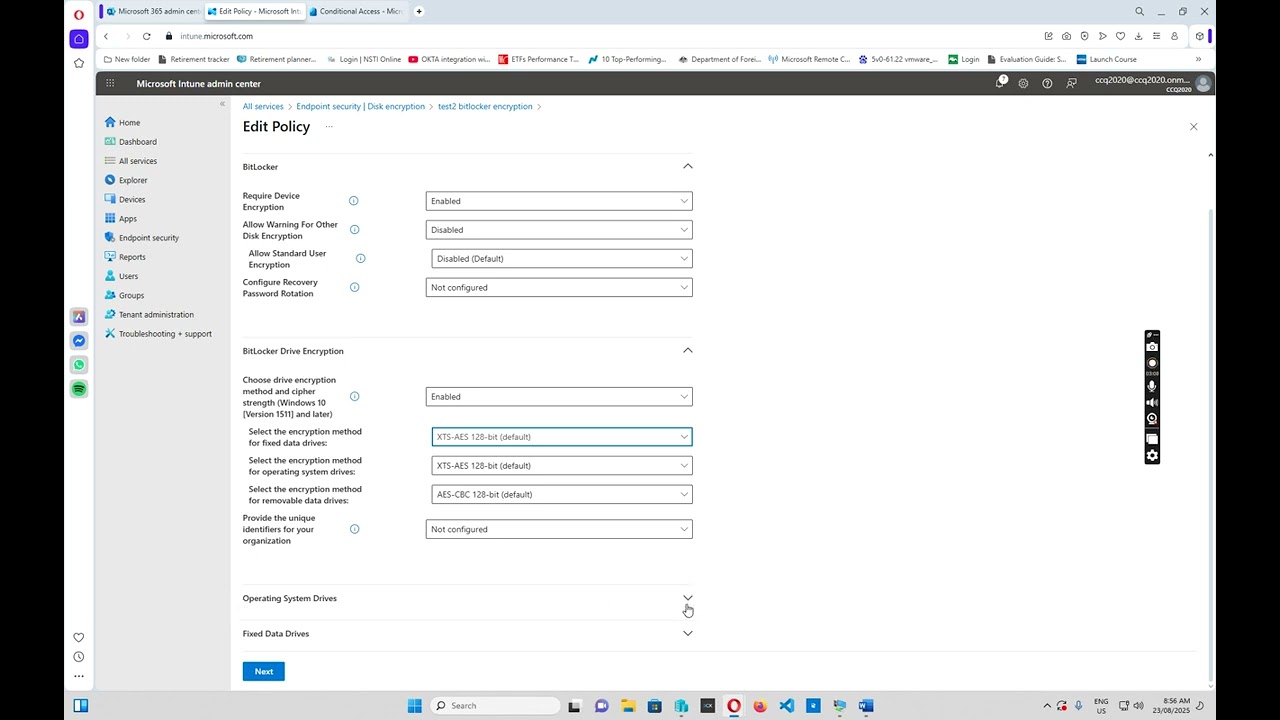Go to All services breadcrumb
The image size is (1280, 720).
263,106
